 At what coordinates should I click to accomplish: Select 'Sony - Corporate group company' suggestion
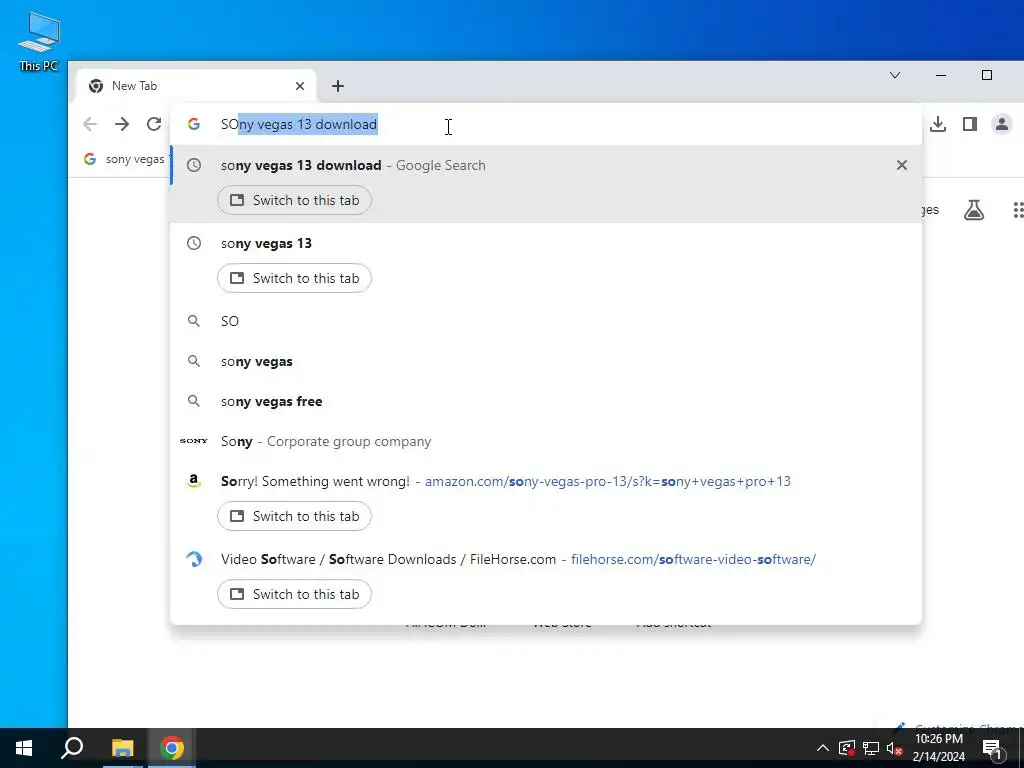[x=545, y=441]
